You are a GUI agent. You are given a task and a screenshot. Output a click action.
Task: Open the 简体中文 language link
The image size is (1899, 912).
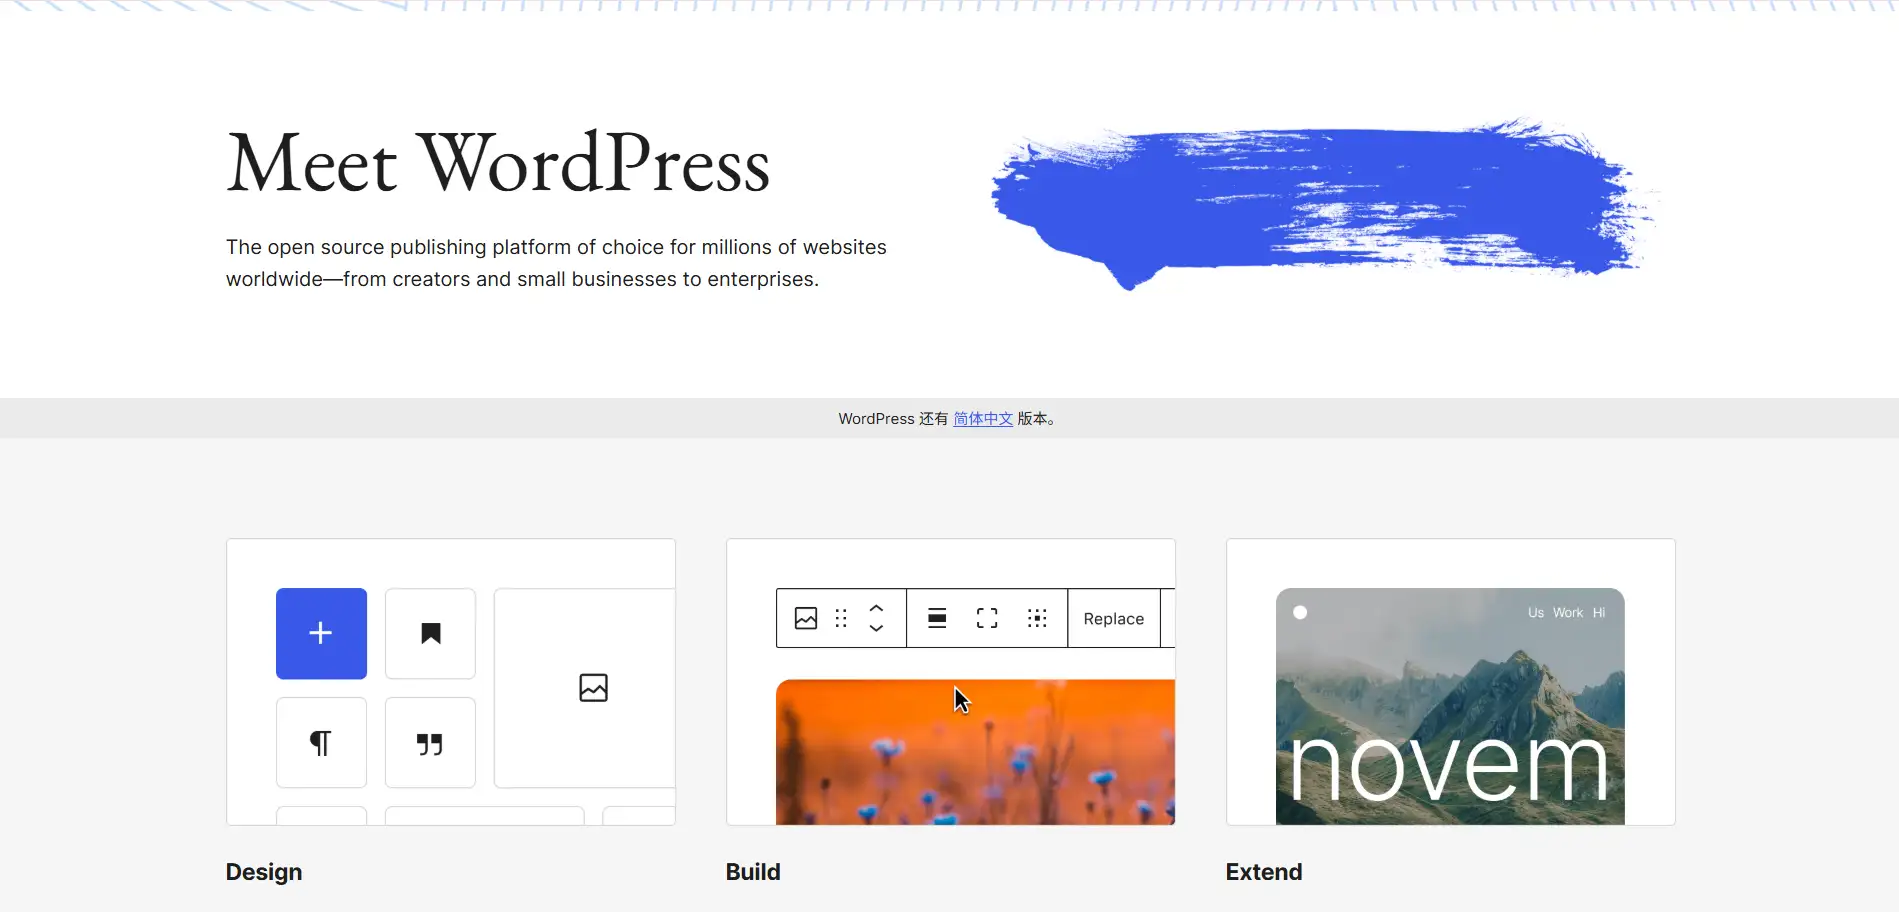pos(982,418)
